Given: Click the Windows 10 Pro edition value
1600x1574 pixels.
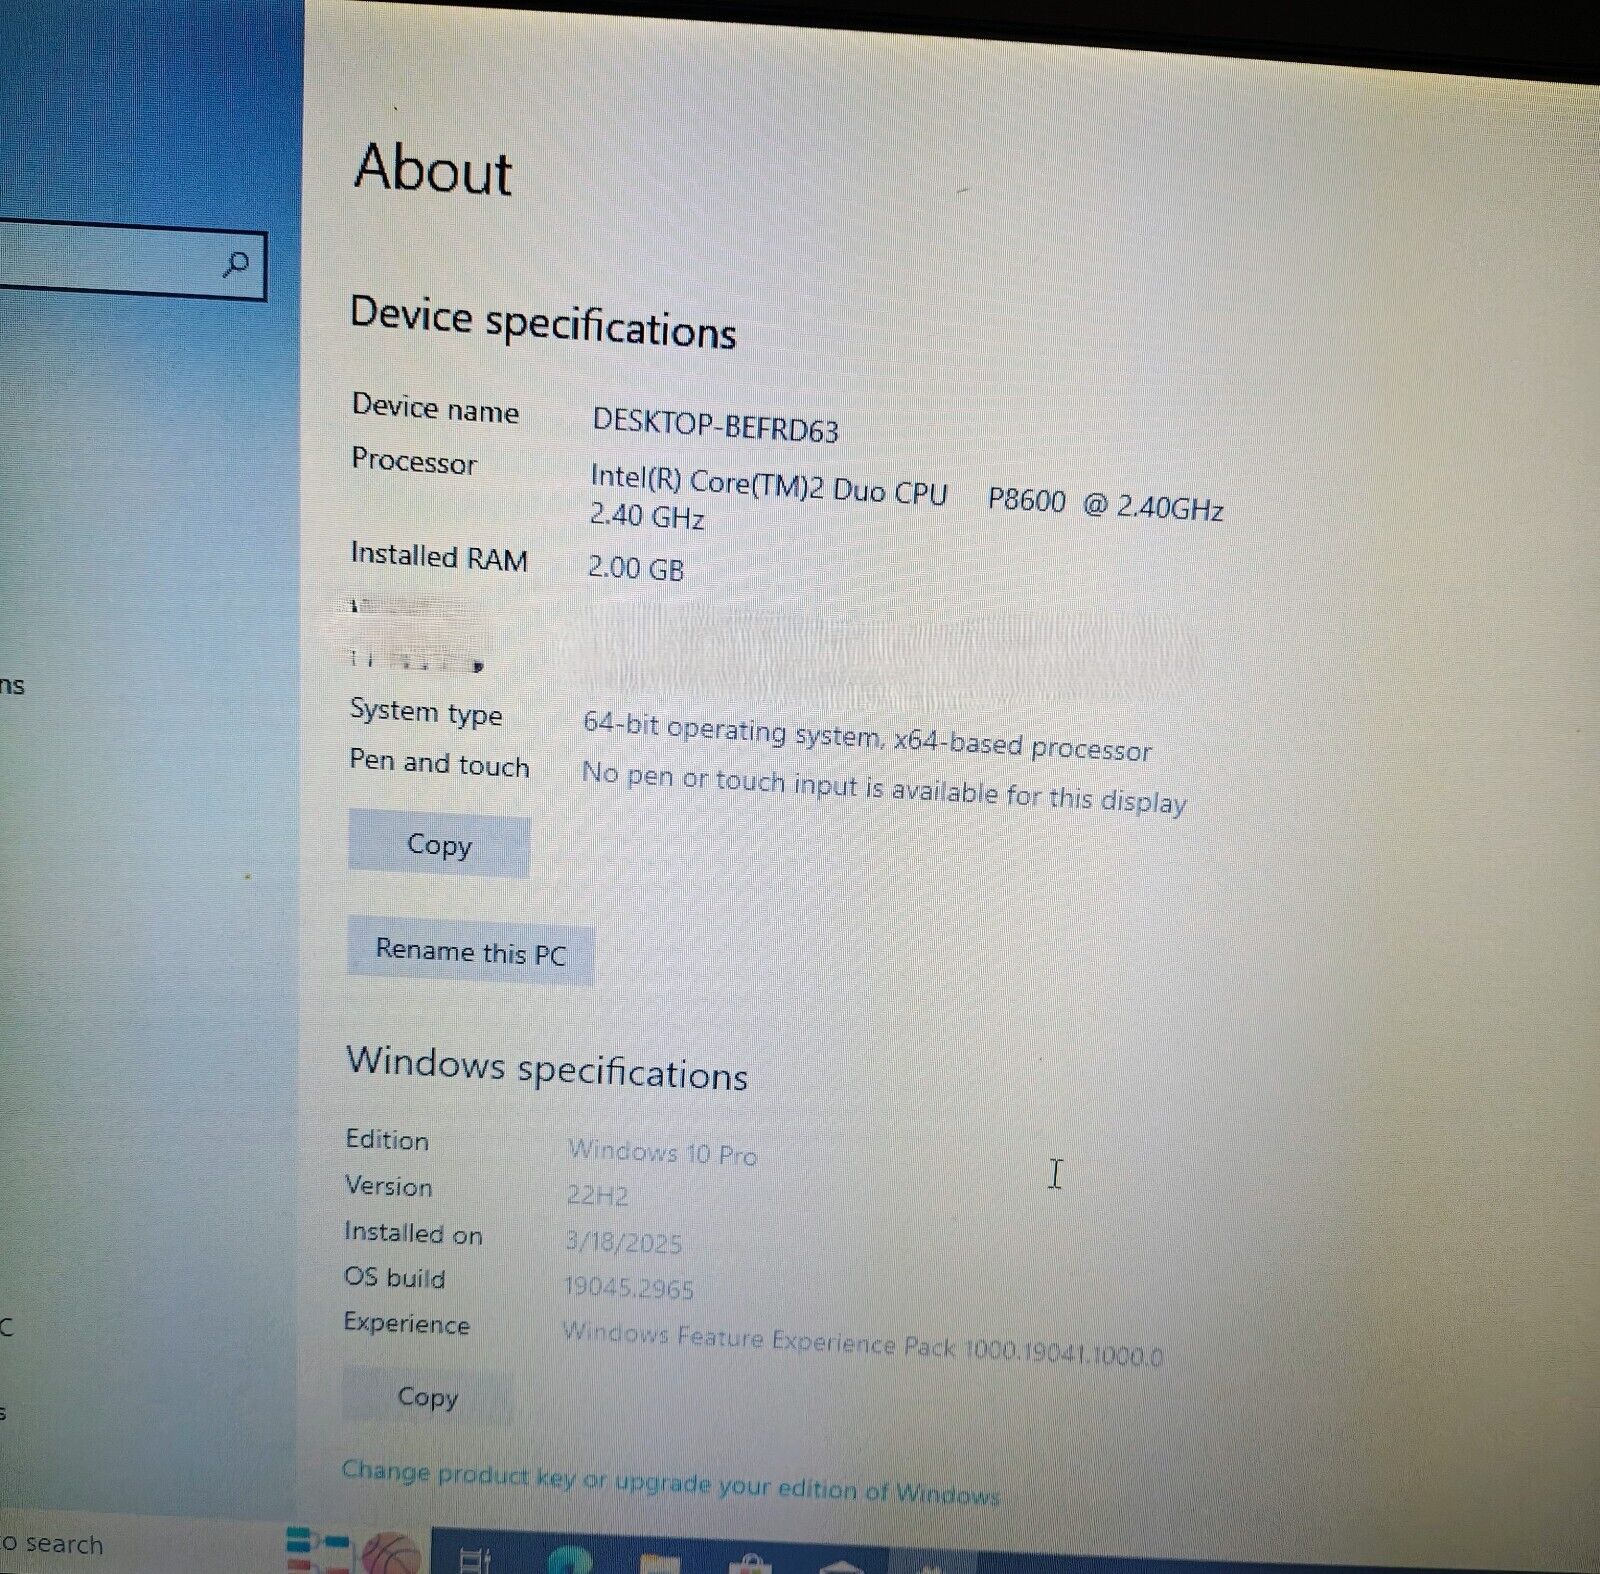Looking at the screenshot, I should [662, 1152].
